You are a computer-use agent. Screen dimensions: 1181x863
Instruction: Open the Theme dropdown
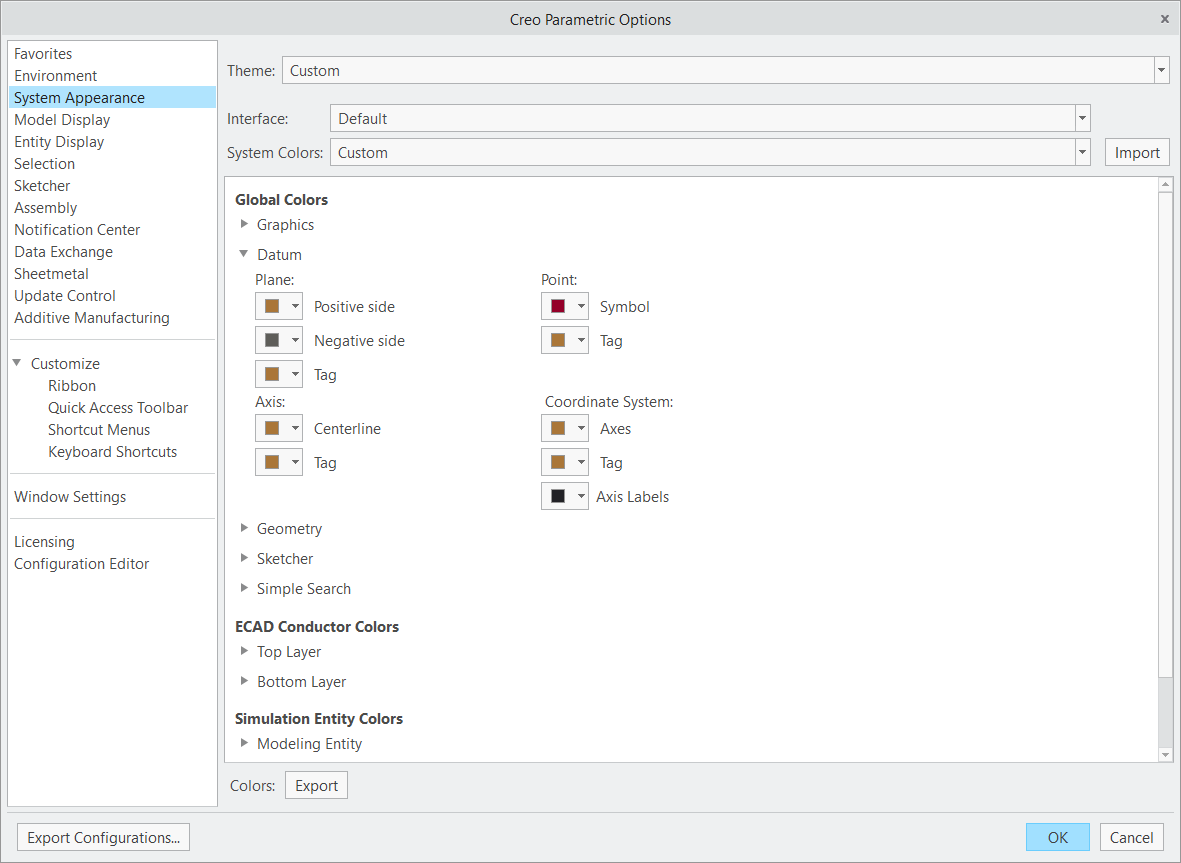(x=1161, y=70)
